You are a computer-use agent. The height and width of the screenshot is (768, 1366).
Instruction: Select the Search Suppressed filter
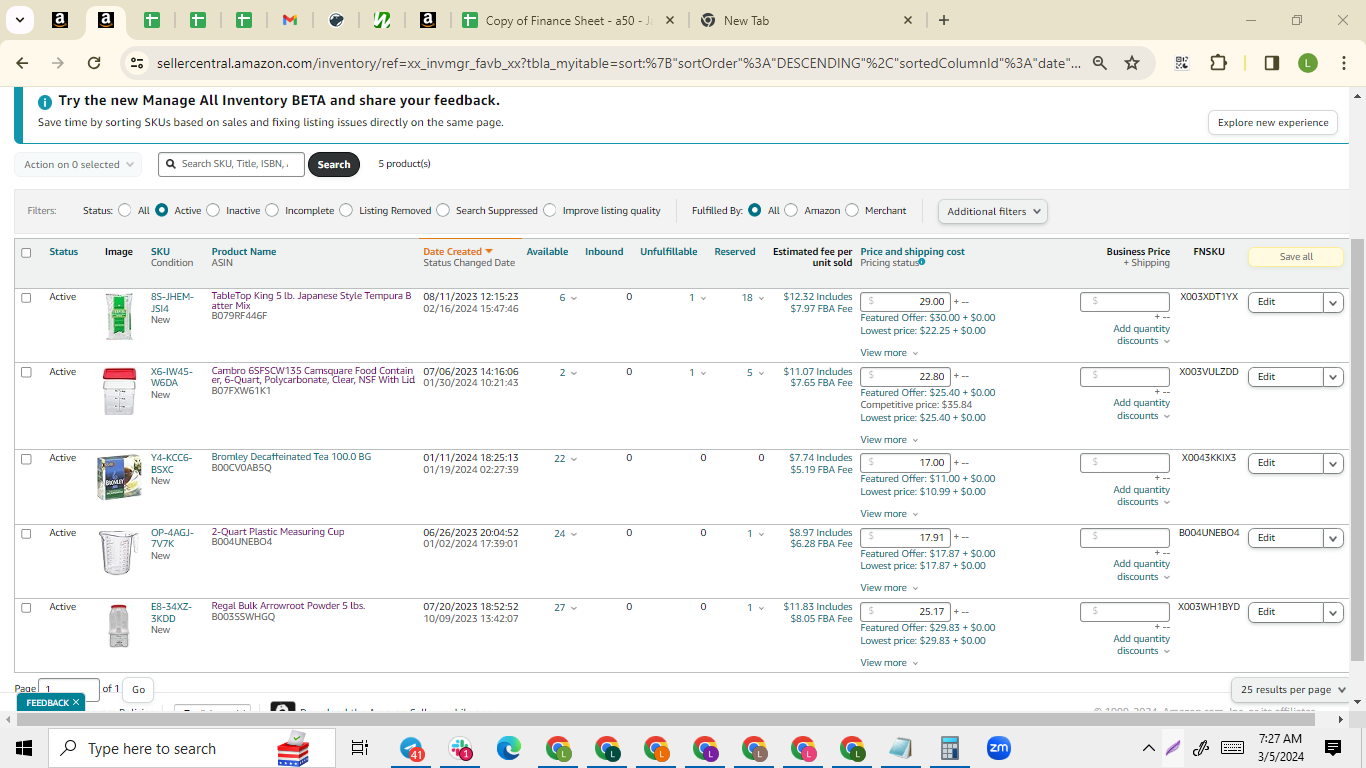pos(443,210)
